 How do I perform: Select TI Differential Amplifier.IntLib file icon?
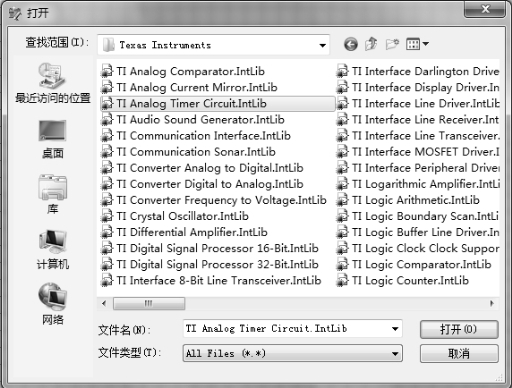click(x=107, y=232)
